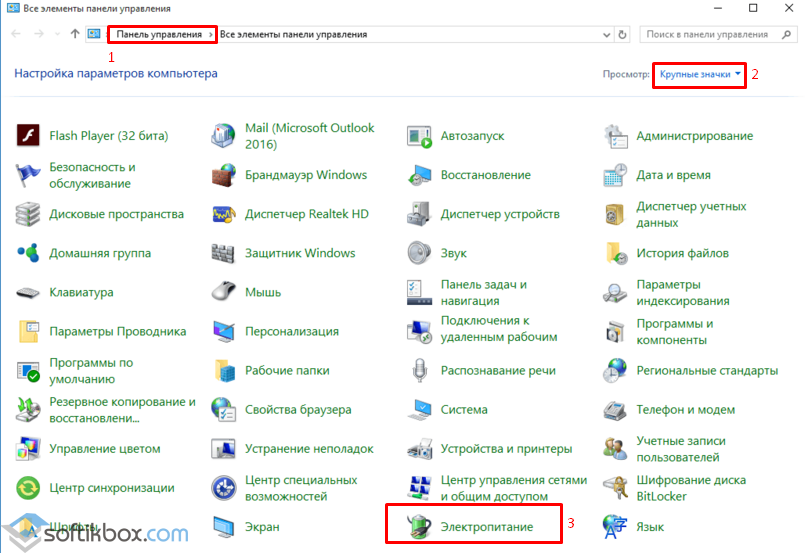Open the Дата и время icon
The image size is (805, 553).
(x=615, y=175)
